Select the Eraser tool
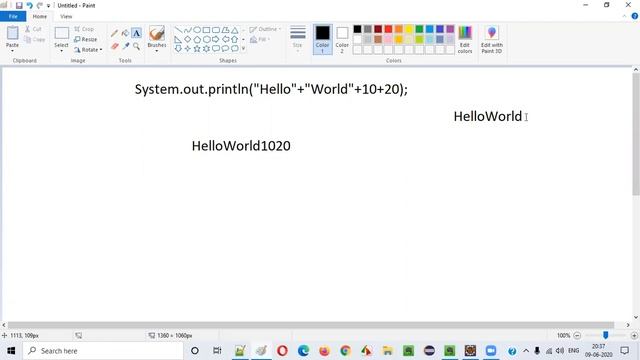Viewport: 640px width, 360px height. point(114,46)
